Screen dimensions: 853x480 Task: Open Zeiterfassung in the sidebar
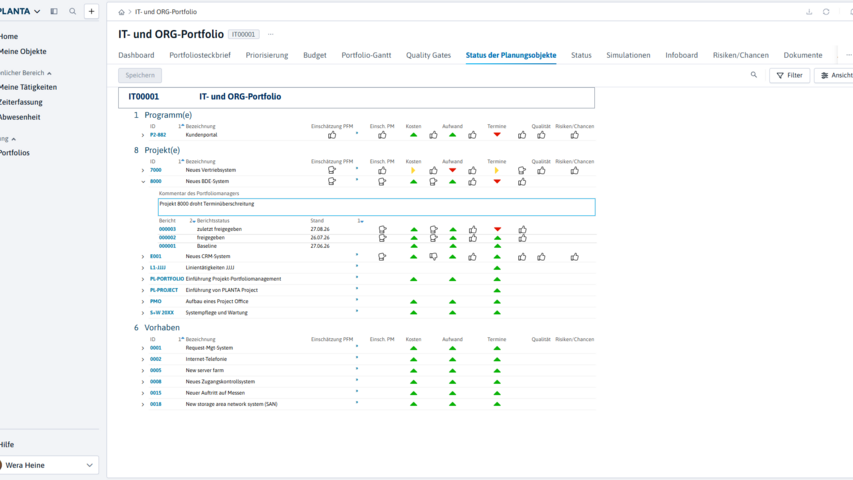[21, 102]
